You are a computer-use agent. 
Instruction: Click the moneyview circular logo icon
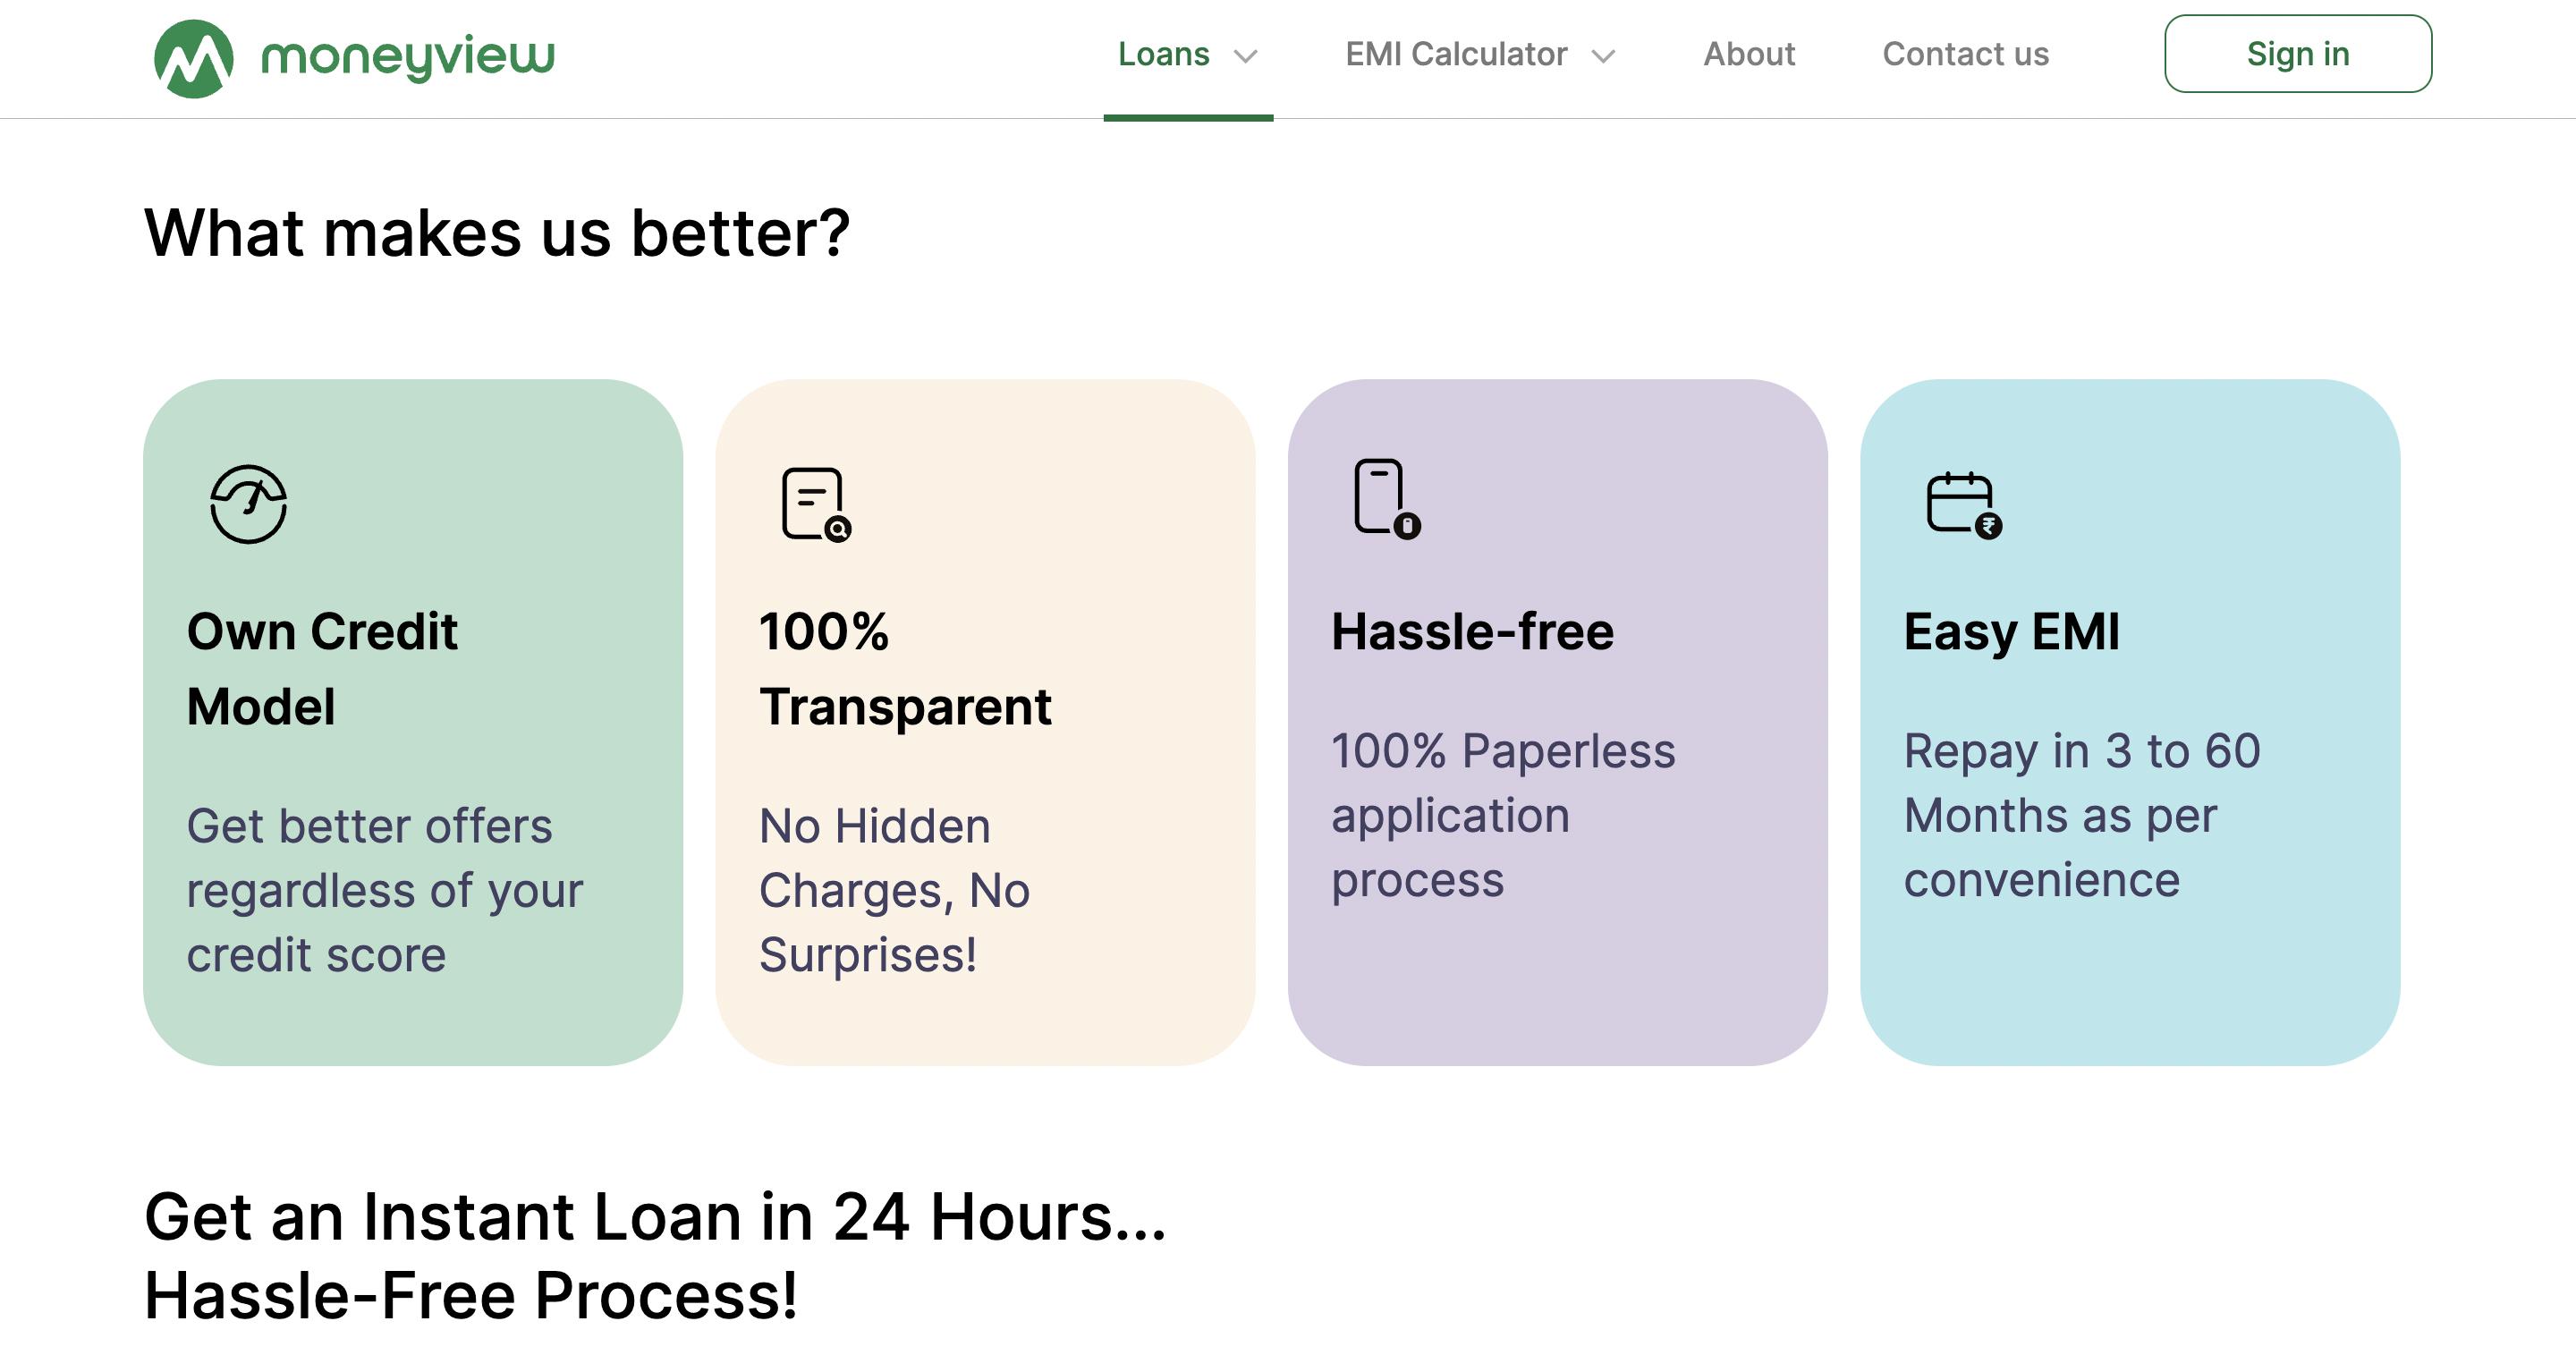tap(194, 58)
